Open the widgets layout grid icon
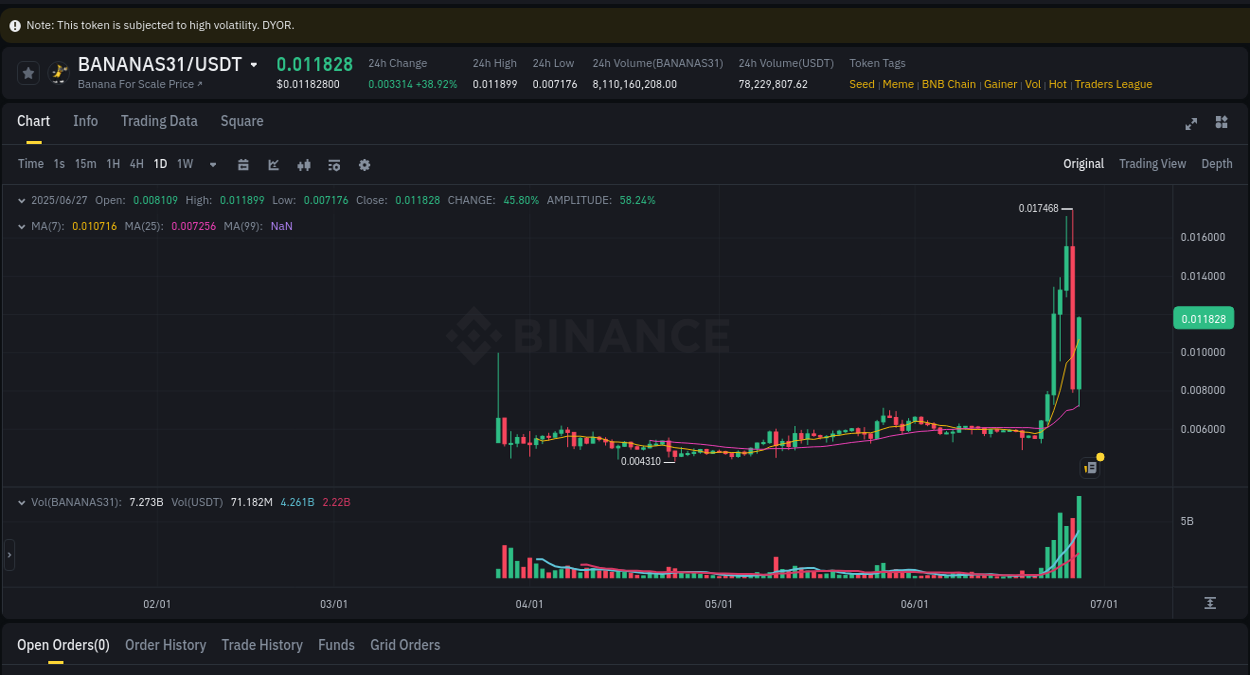1250x675 pixels. [x=1221, y=122]
